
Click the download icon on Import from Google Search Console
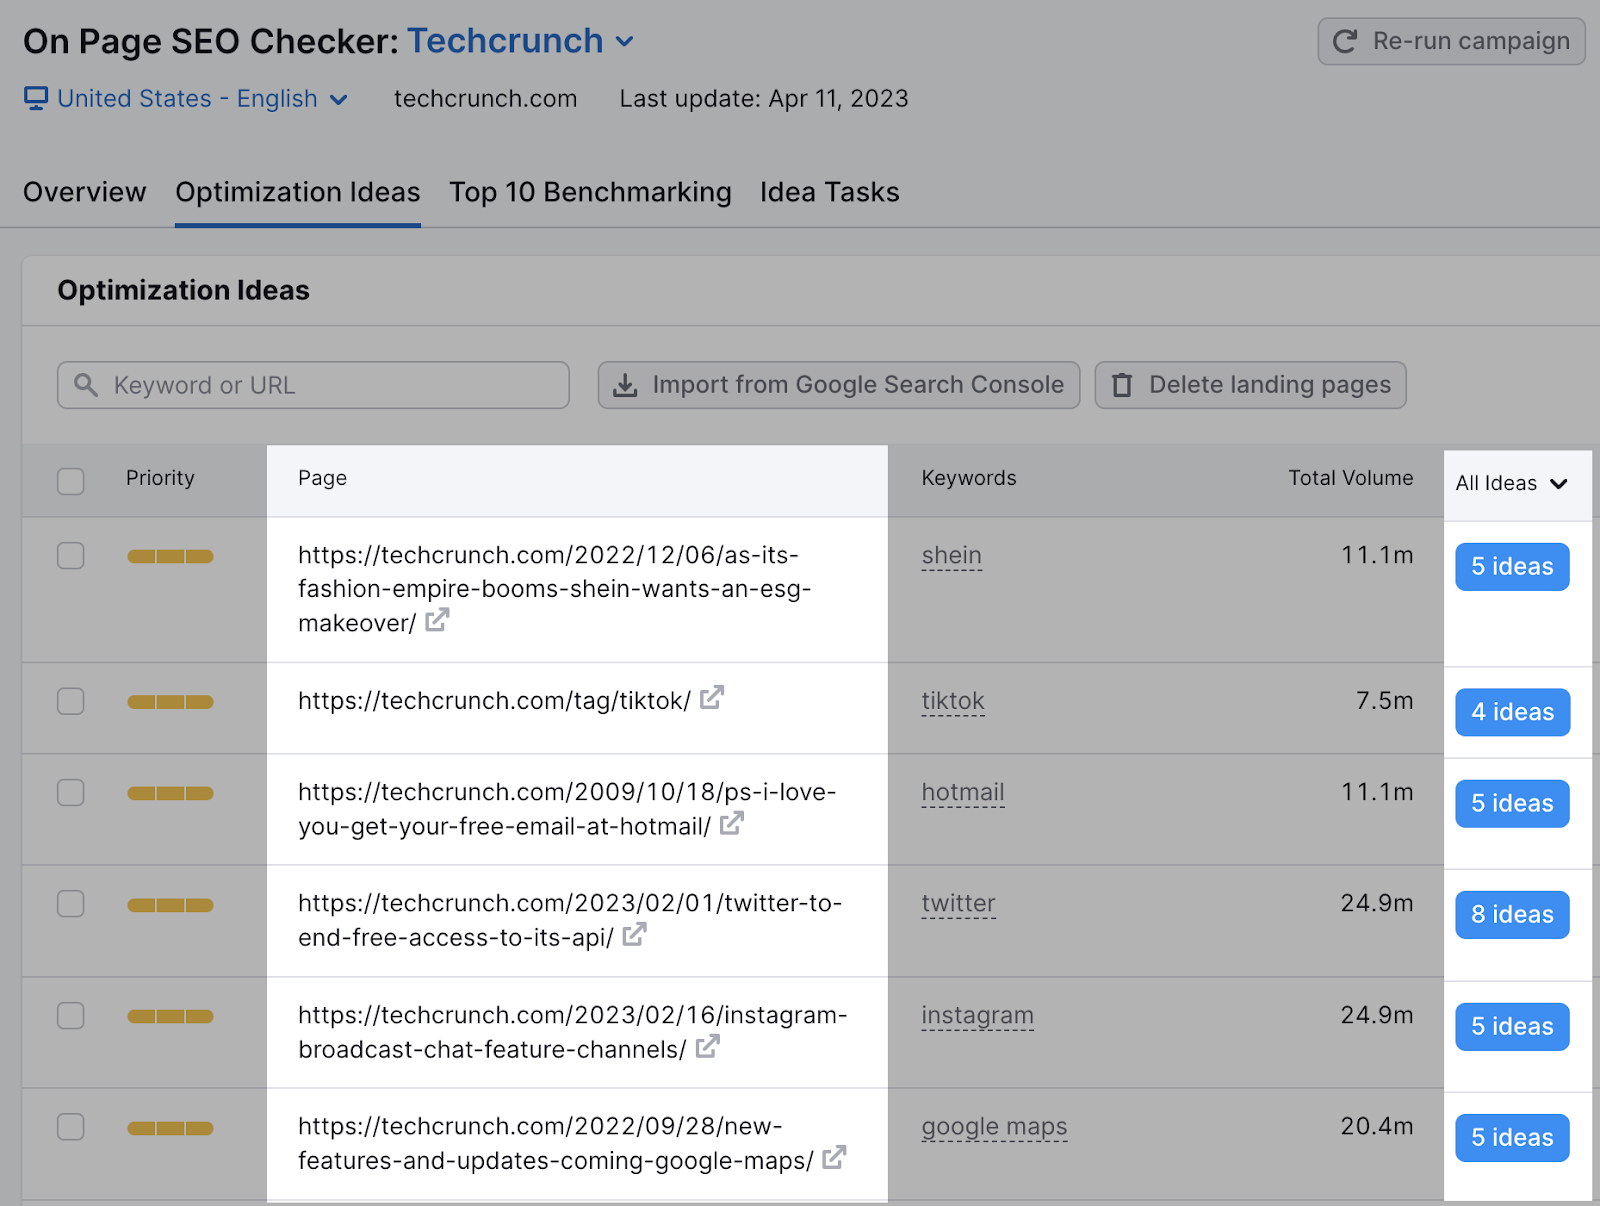[626, 385]
